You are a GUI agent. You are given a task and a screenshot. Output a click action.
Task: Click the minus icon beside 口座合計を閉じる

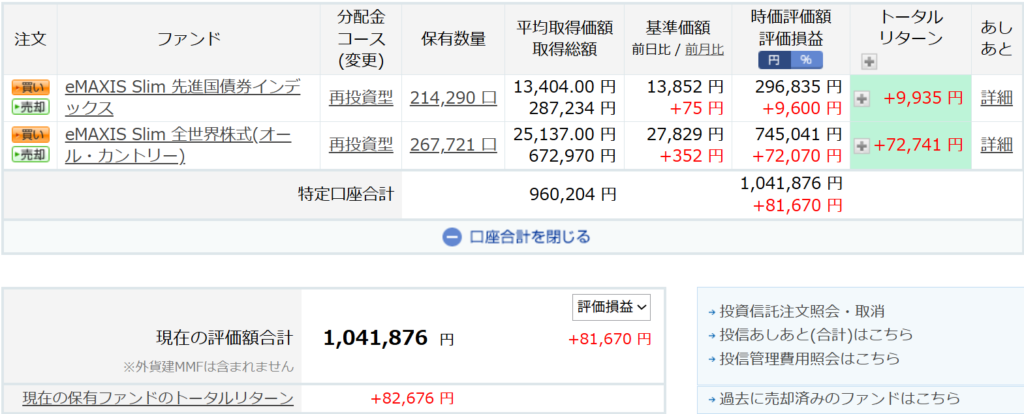click(451, 237)
